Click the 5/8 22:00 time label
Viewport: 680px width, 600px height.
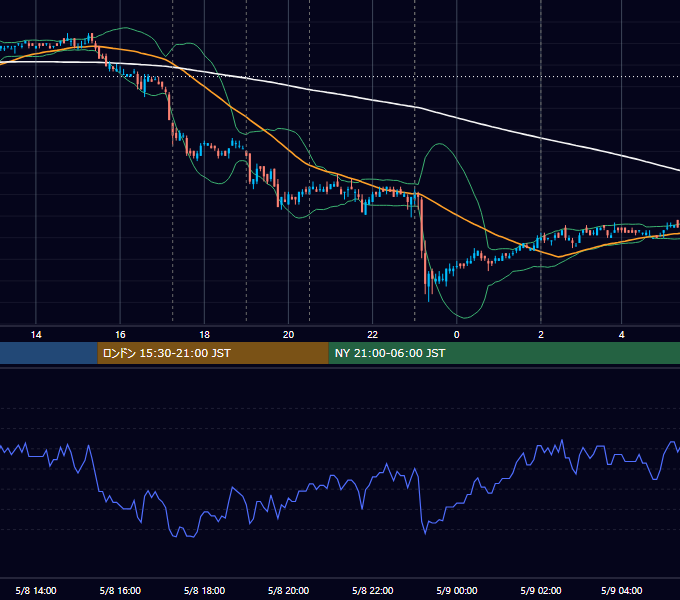(x=373, y=590)
